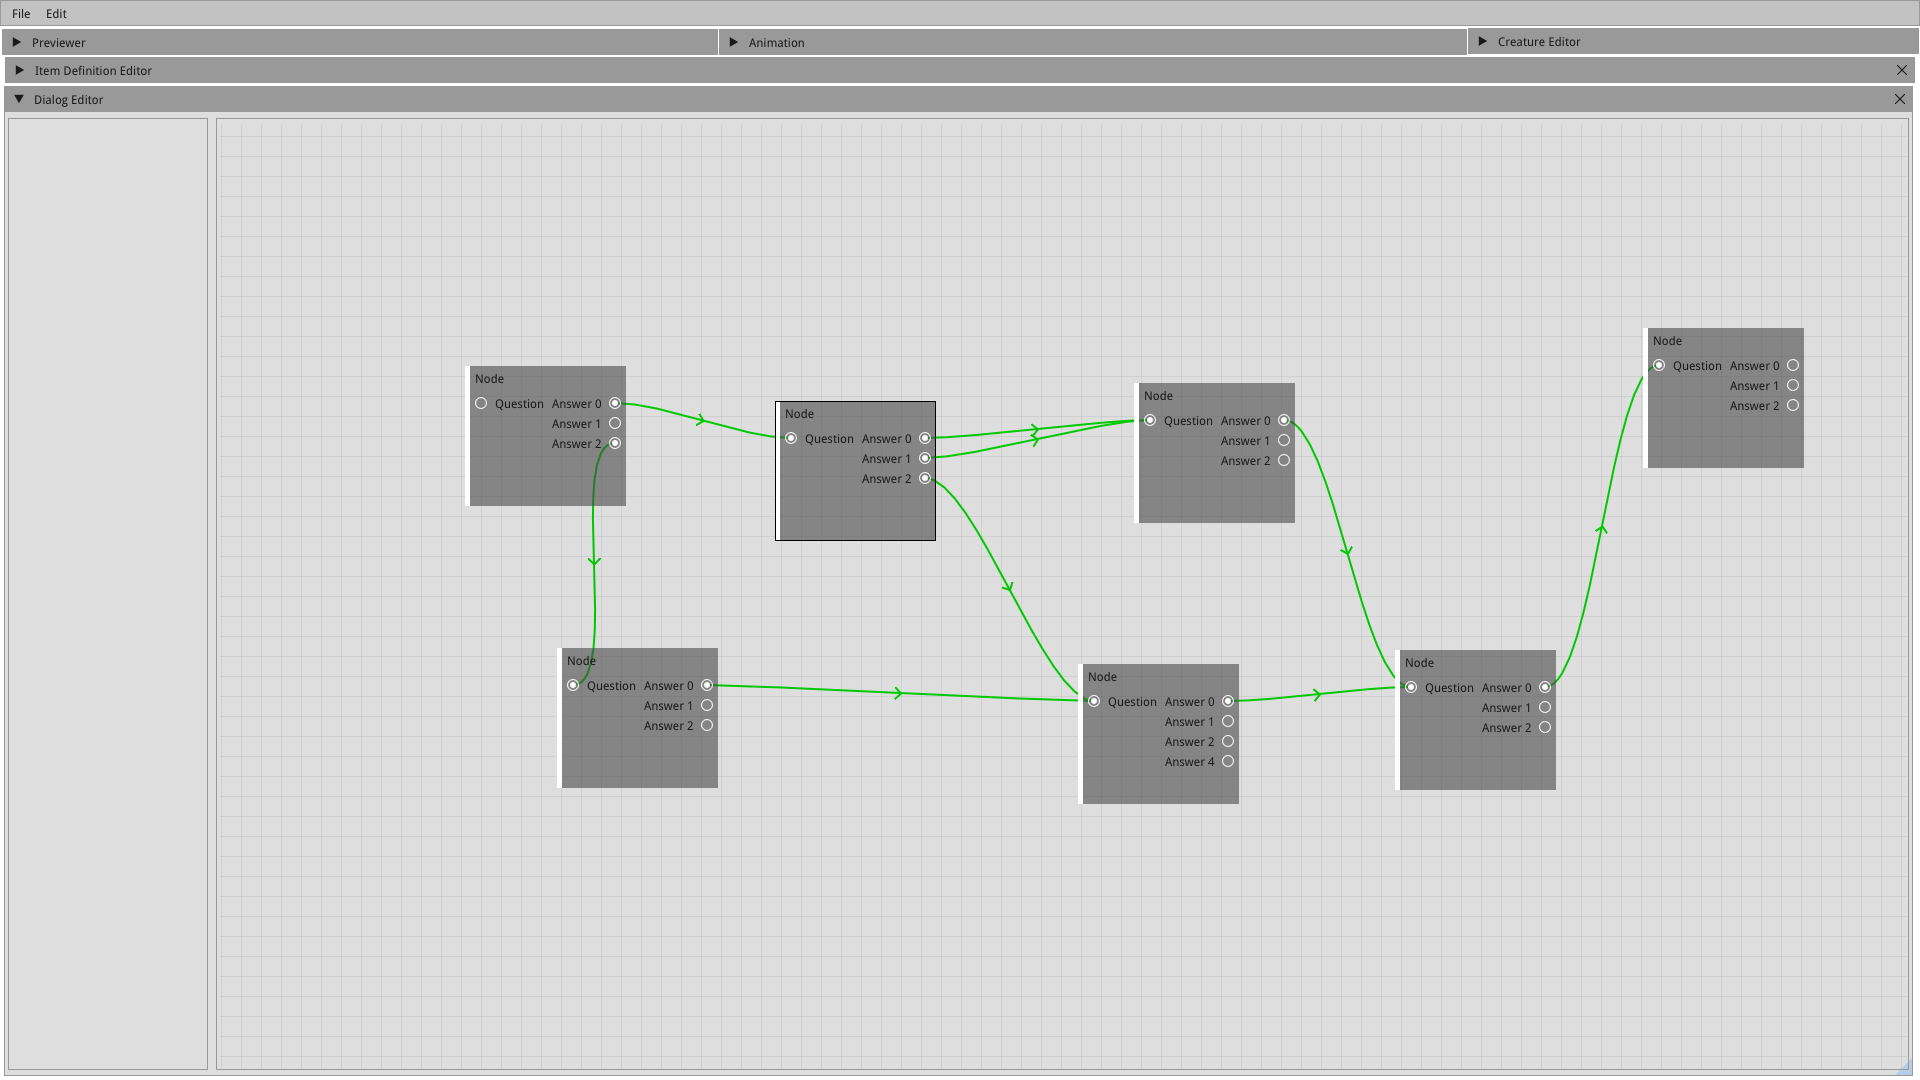The image size is (1920, 1080).
Task: Close the Dialog Editor panel
Action: (1899, 99)
